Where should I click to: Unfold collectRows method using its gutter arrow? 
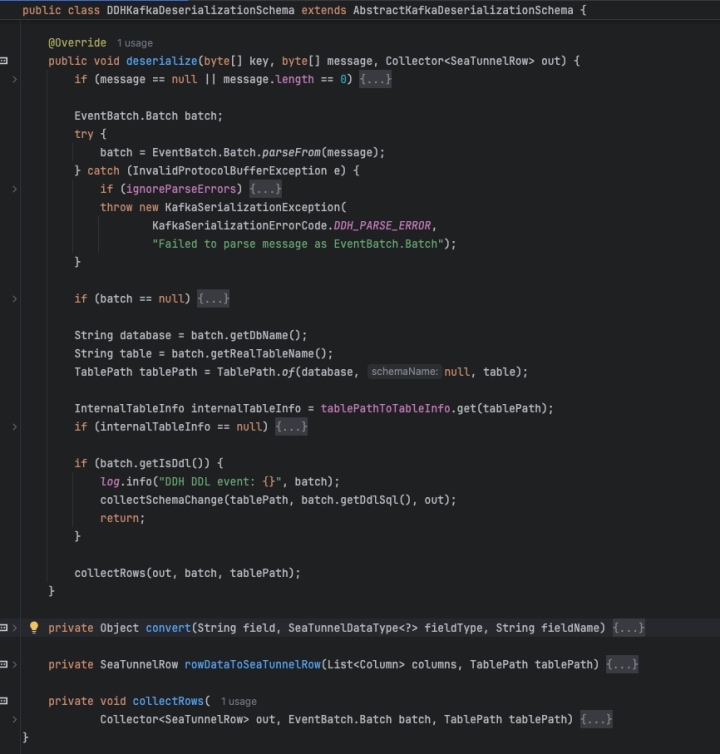click(x=14, y=719)
